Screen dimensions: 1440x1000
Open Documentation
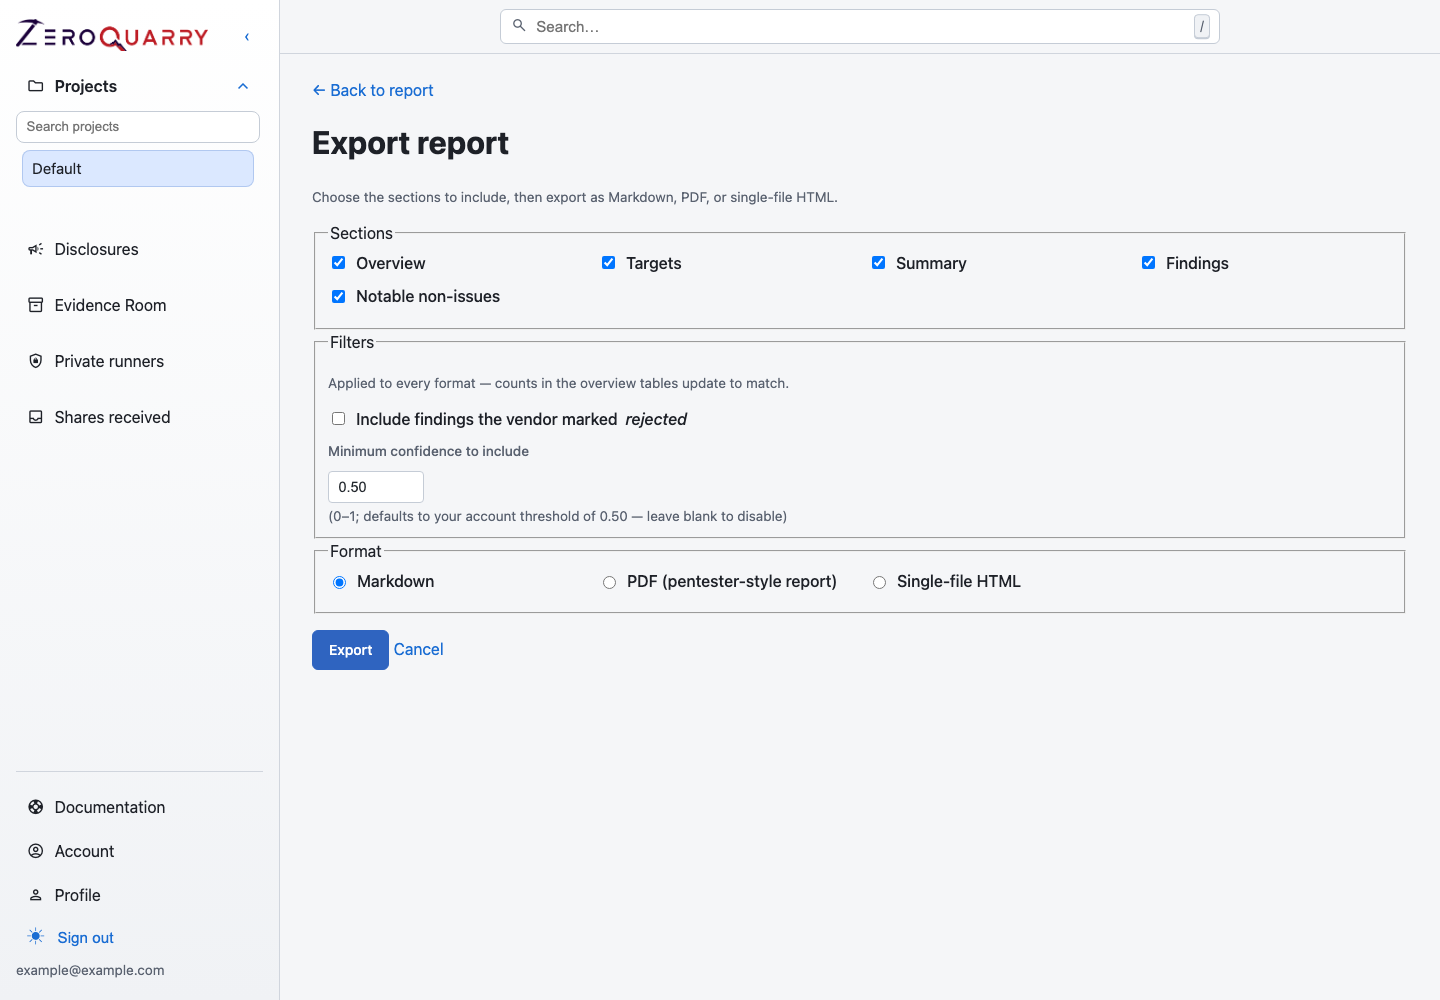pos(110,807)
